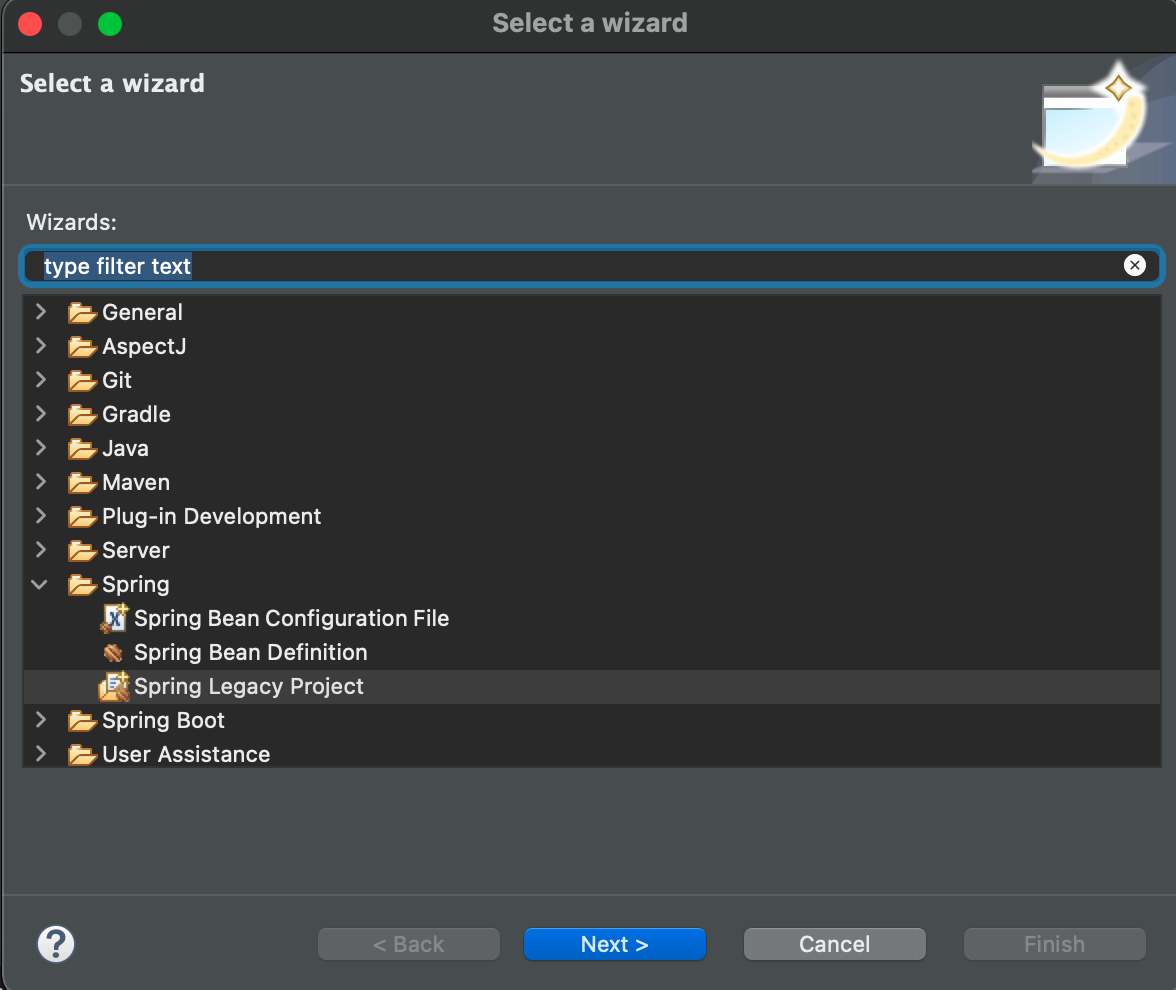Image resolution: width=1176 pixels, height=990 pixels.
Task: Click the green zoom window button
Action: point(110,24)
